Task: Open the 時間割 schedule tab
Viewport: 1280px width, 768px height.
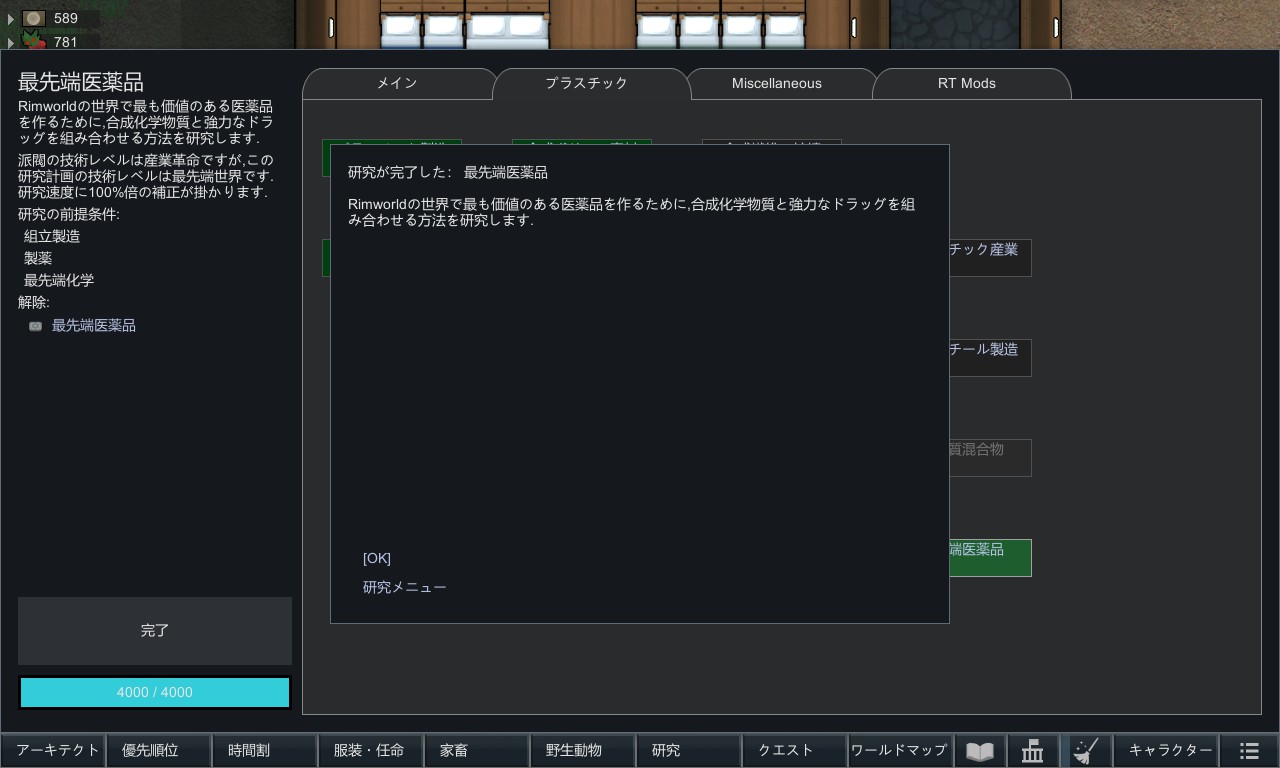Action: pyautogui.click(x=266, y=751)
